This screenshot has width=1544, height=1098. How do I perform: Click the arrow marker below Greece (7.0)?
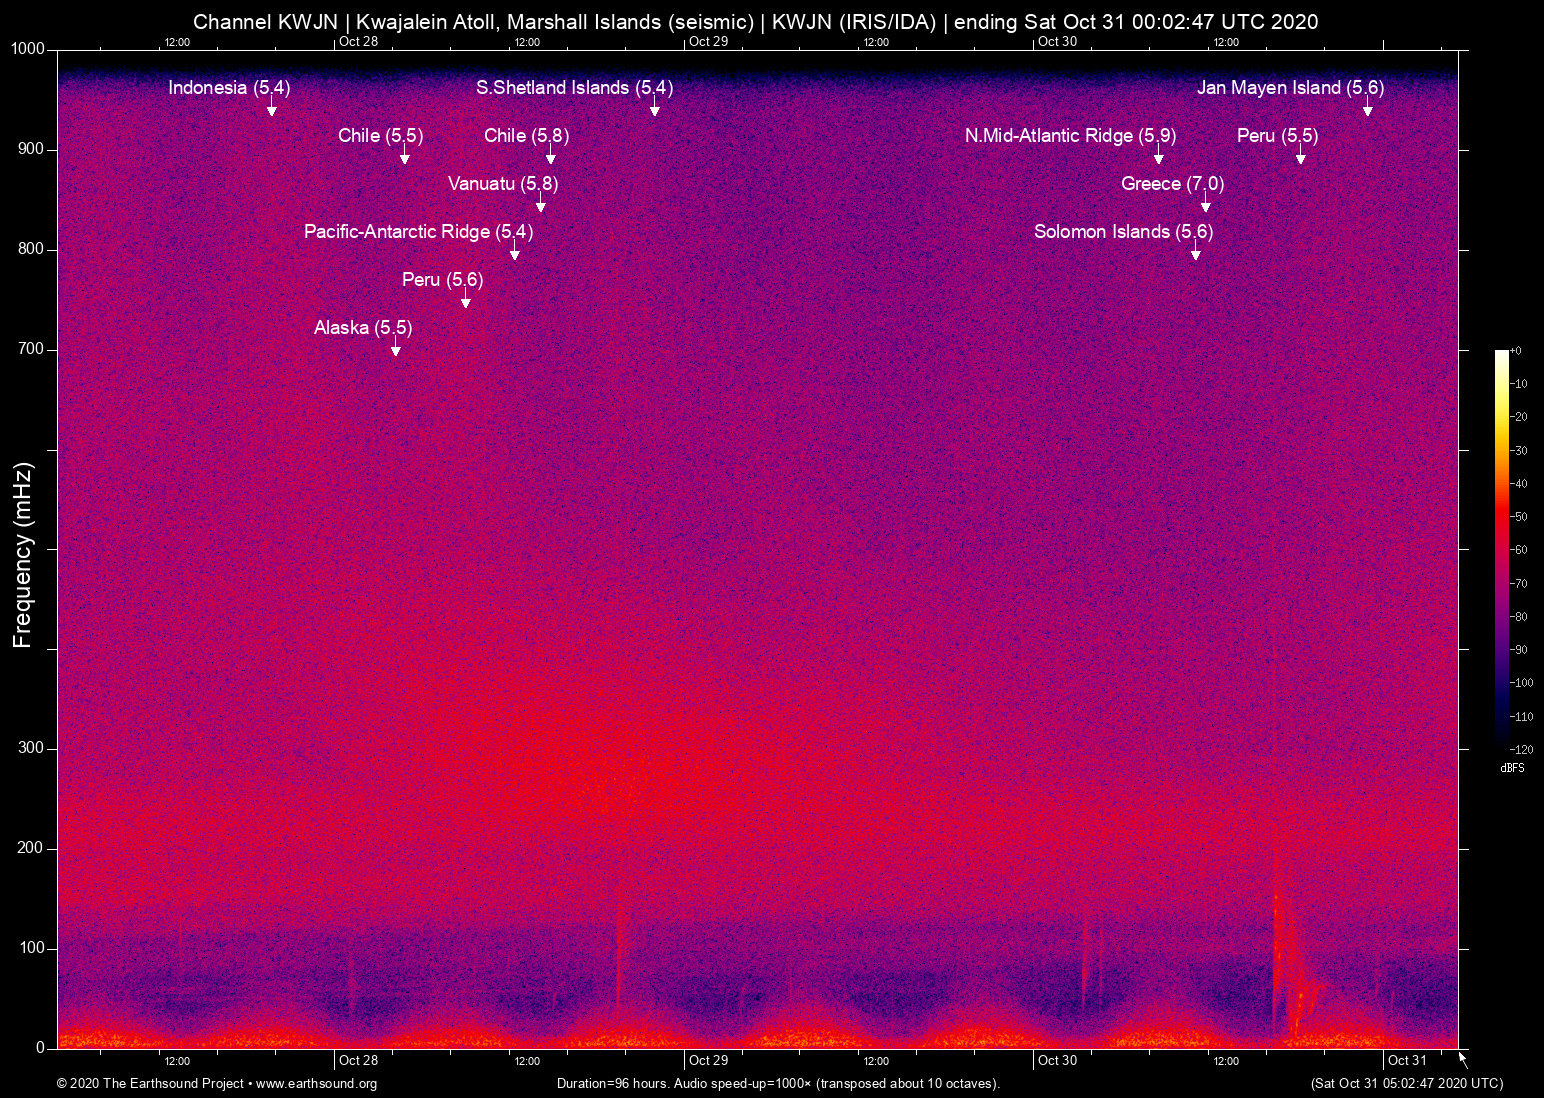[x=1205, y=205]
